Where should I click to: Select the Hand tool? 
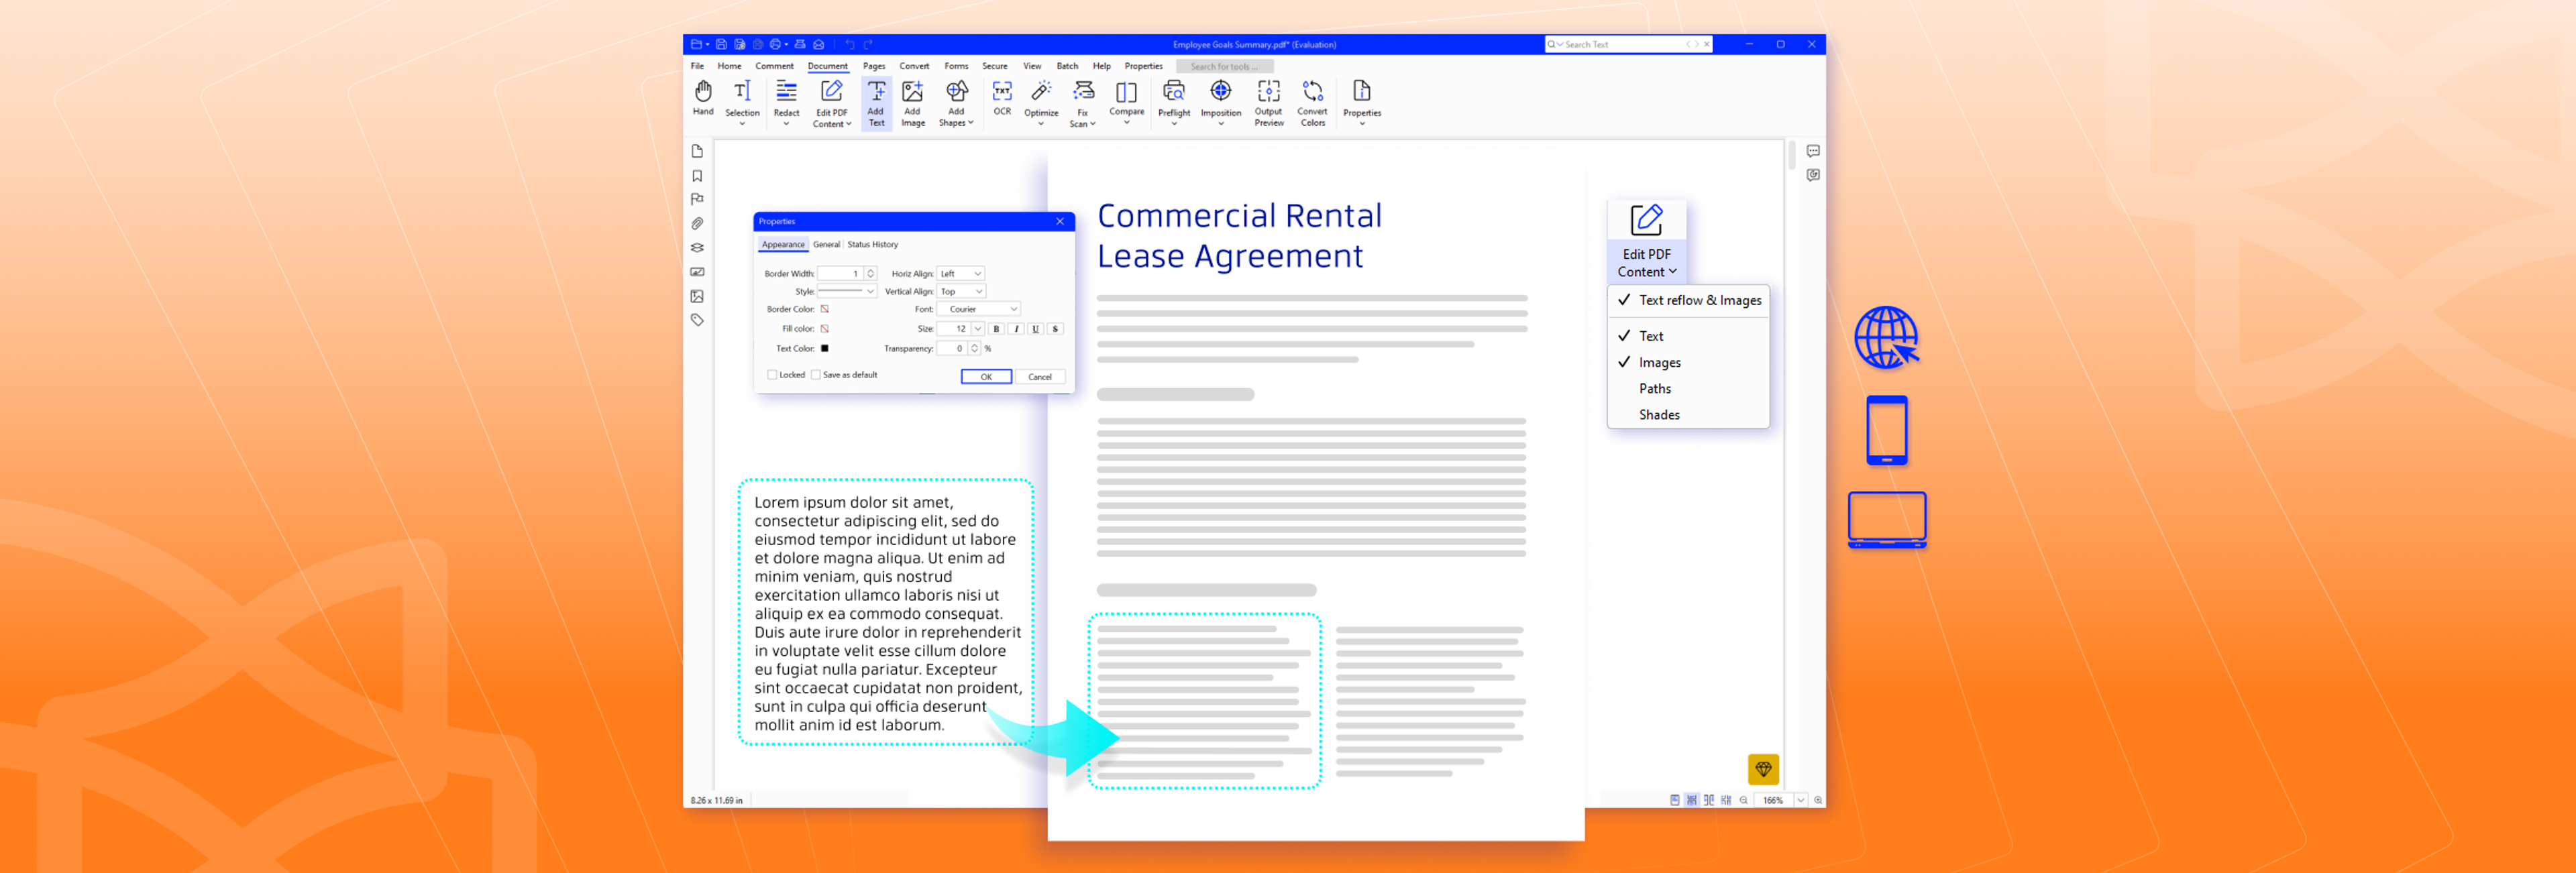tap(703, 99)
